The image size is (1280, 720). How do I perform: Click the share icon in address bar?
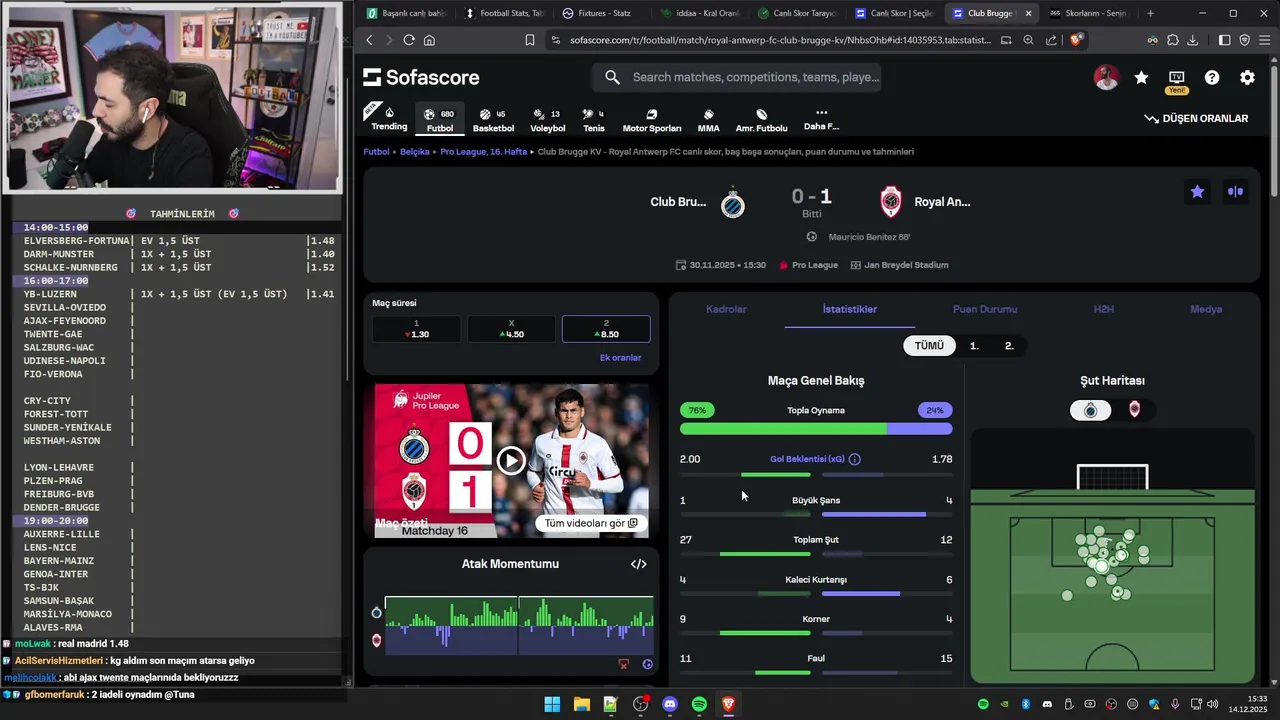[x=1051, y=40]
